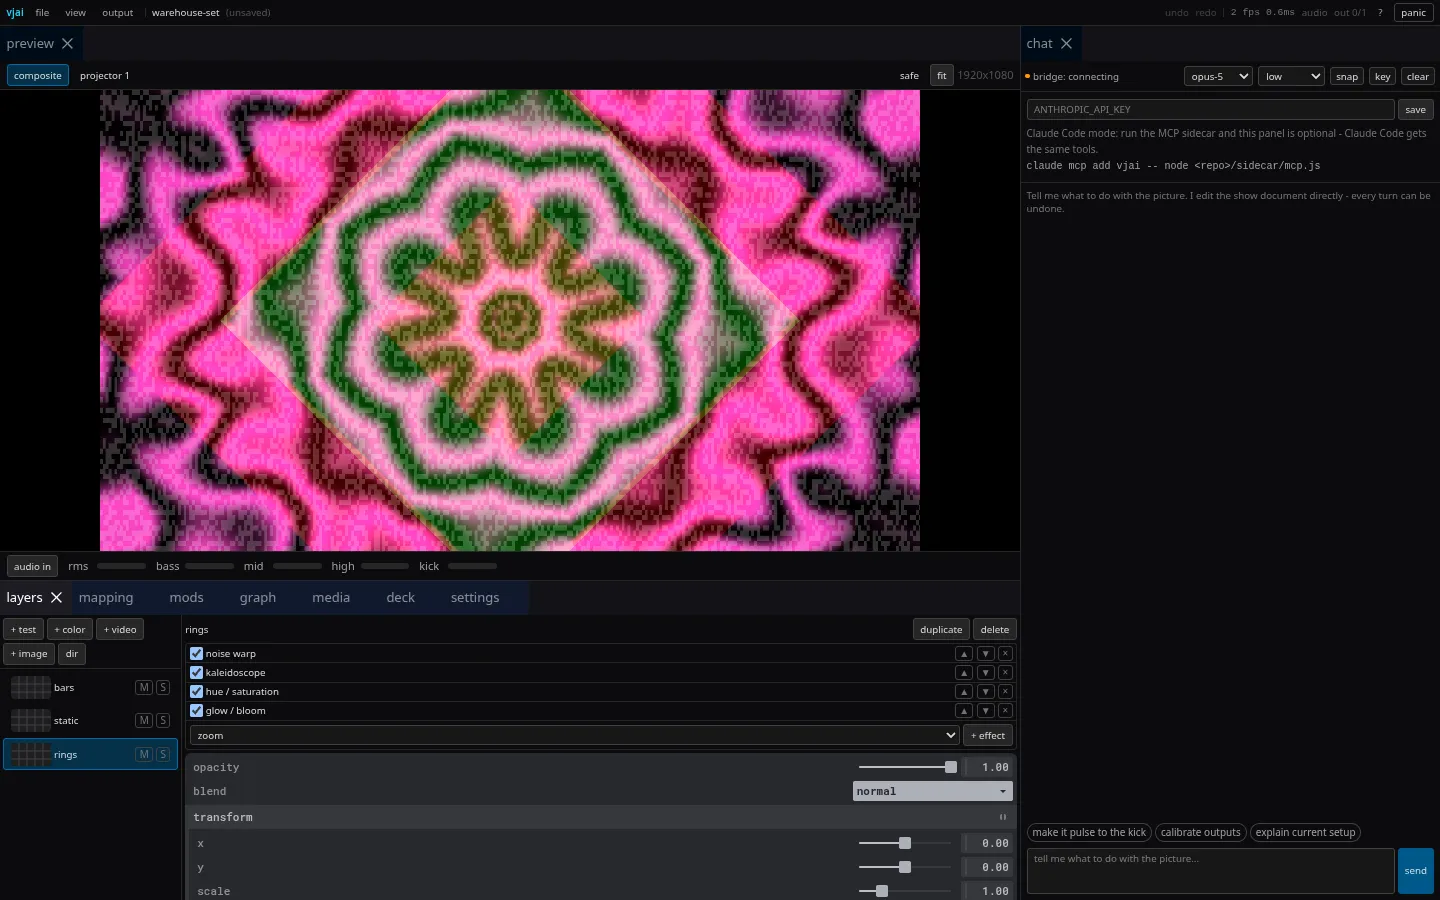This screenshot has width=1440, height=900.
Task: Close the layers tab
Action: pos(56,598)
